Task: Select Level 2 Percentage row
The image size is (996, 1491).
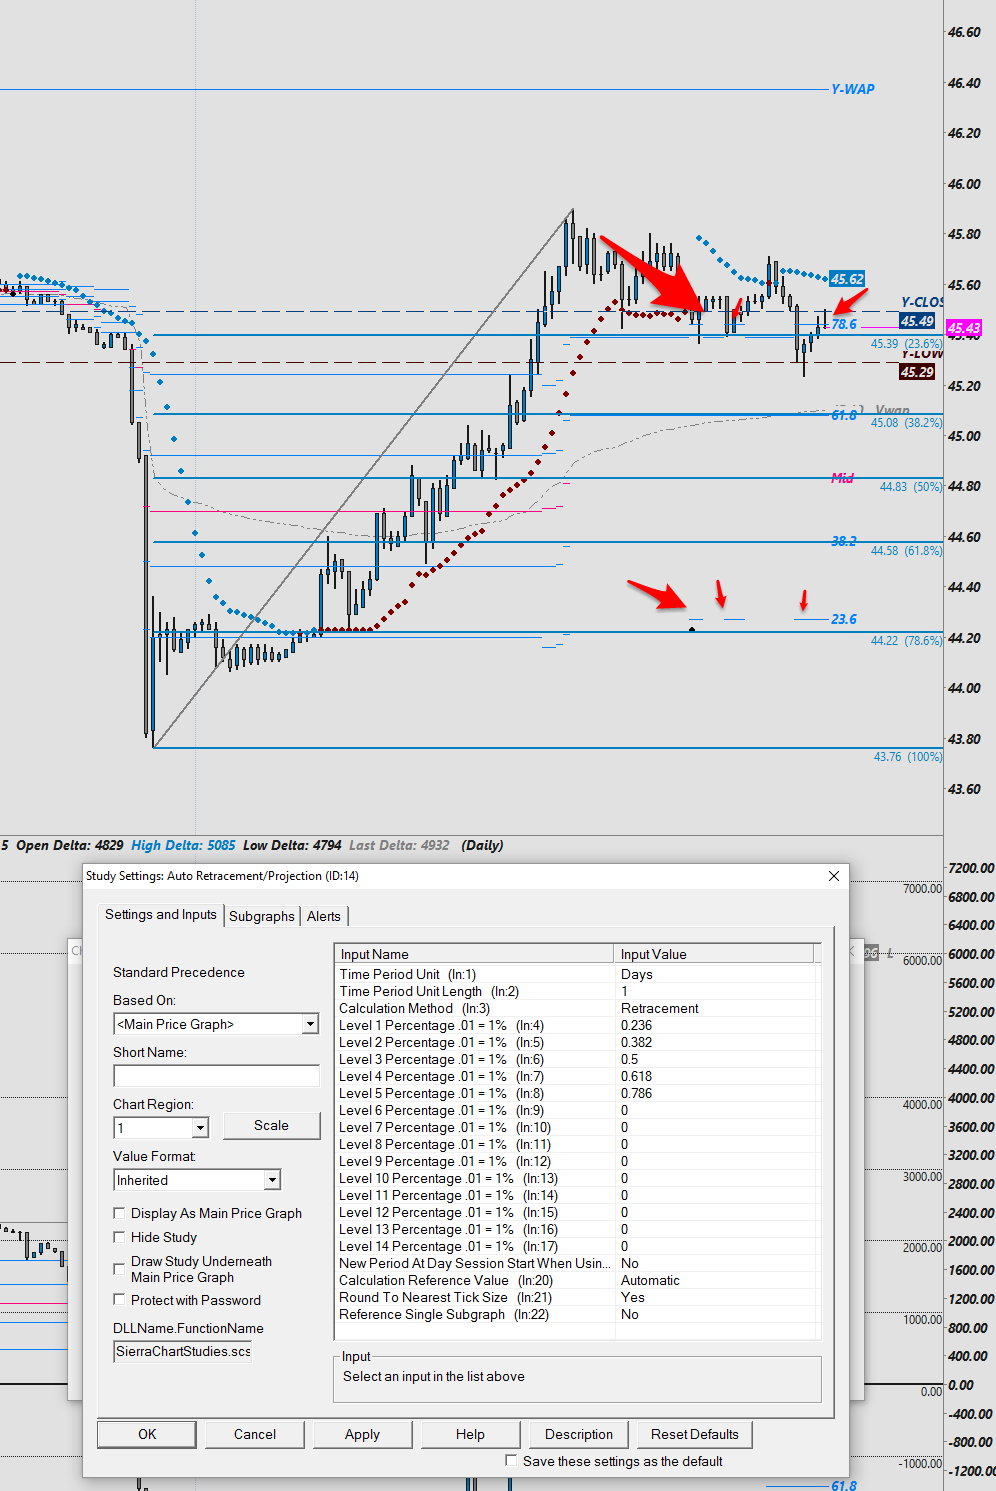Action: (577, 1042)
